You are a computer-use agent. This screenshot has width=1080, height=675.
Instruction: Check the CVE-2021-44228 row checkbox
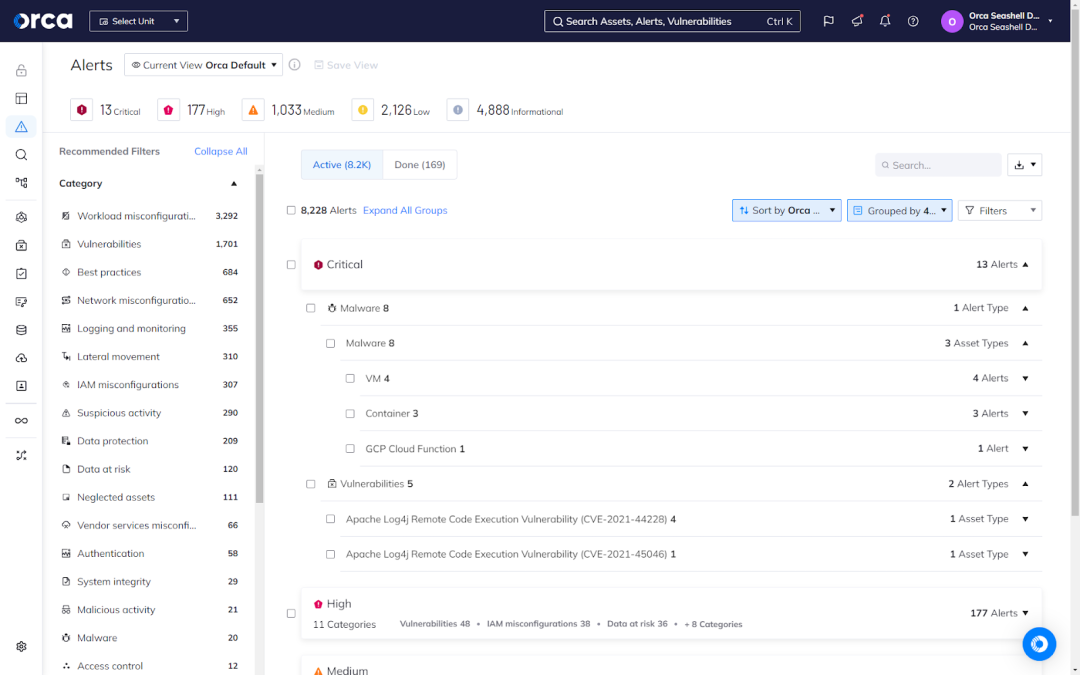point(331,519)
